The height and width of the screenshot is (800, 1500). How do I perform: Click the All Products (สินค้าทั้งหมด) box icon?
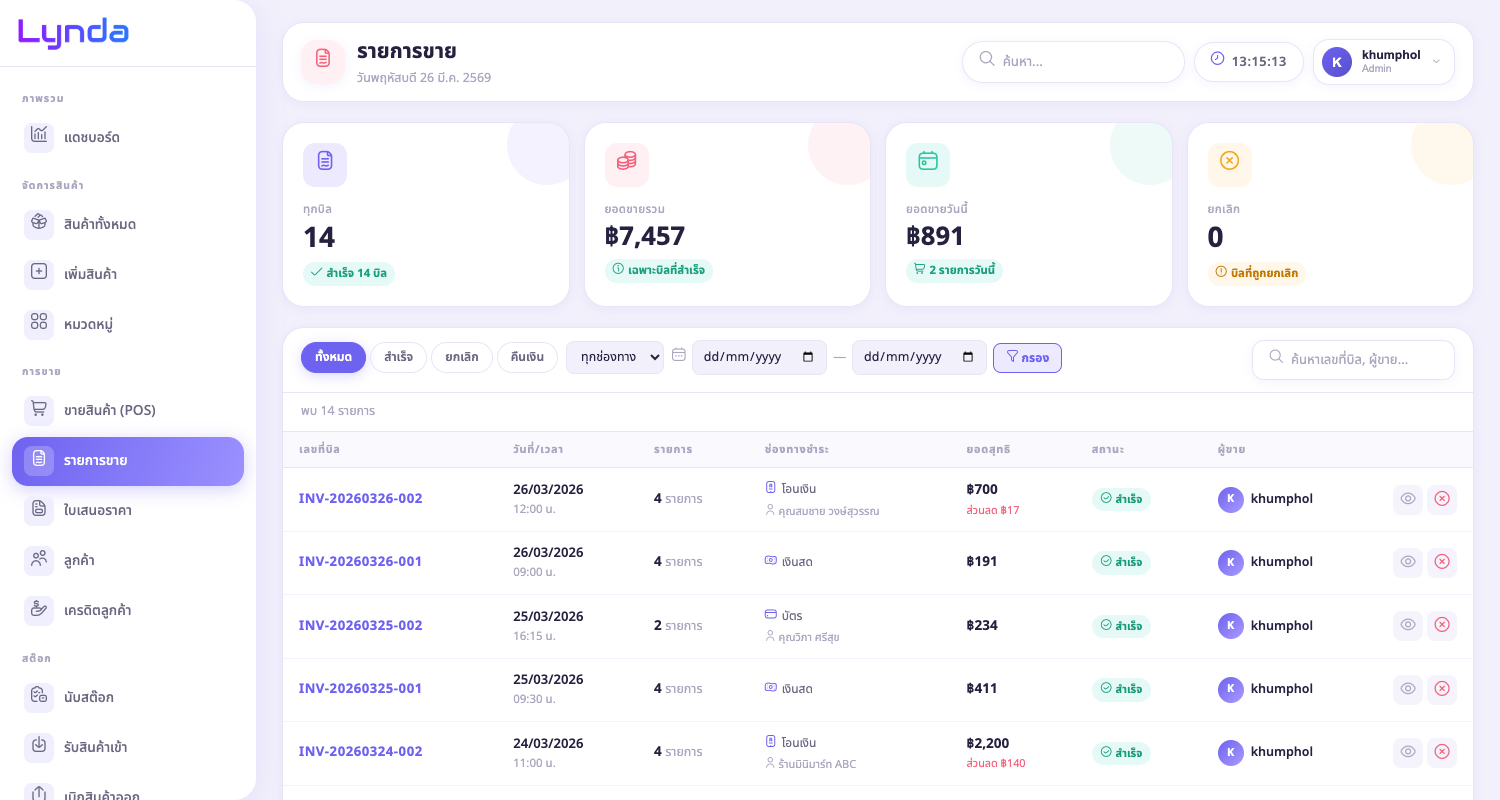tap(39, 224)
